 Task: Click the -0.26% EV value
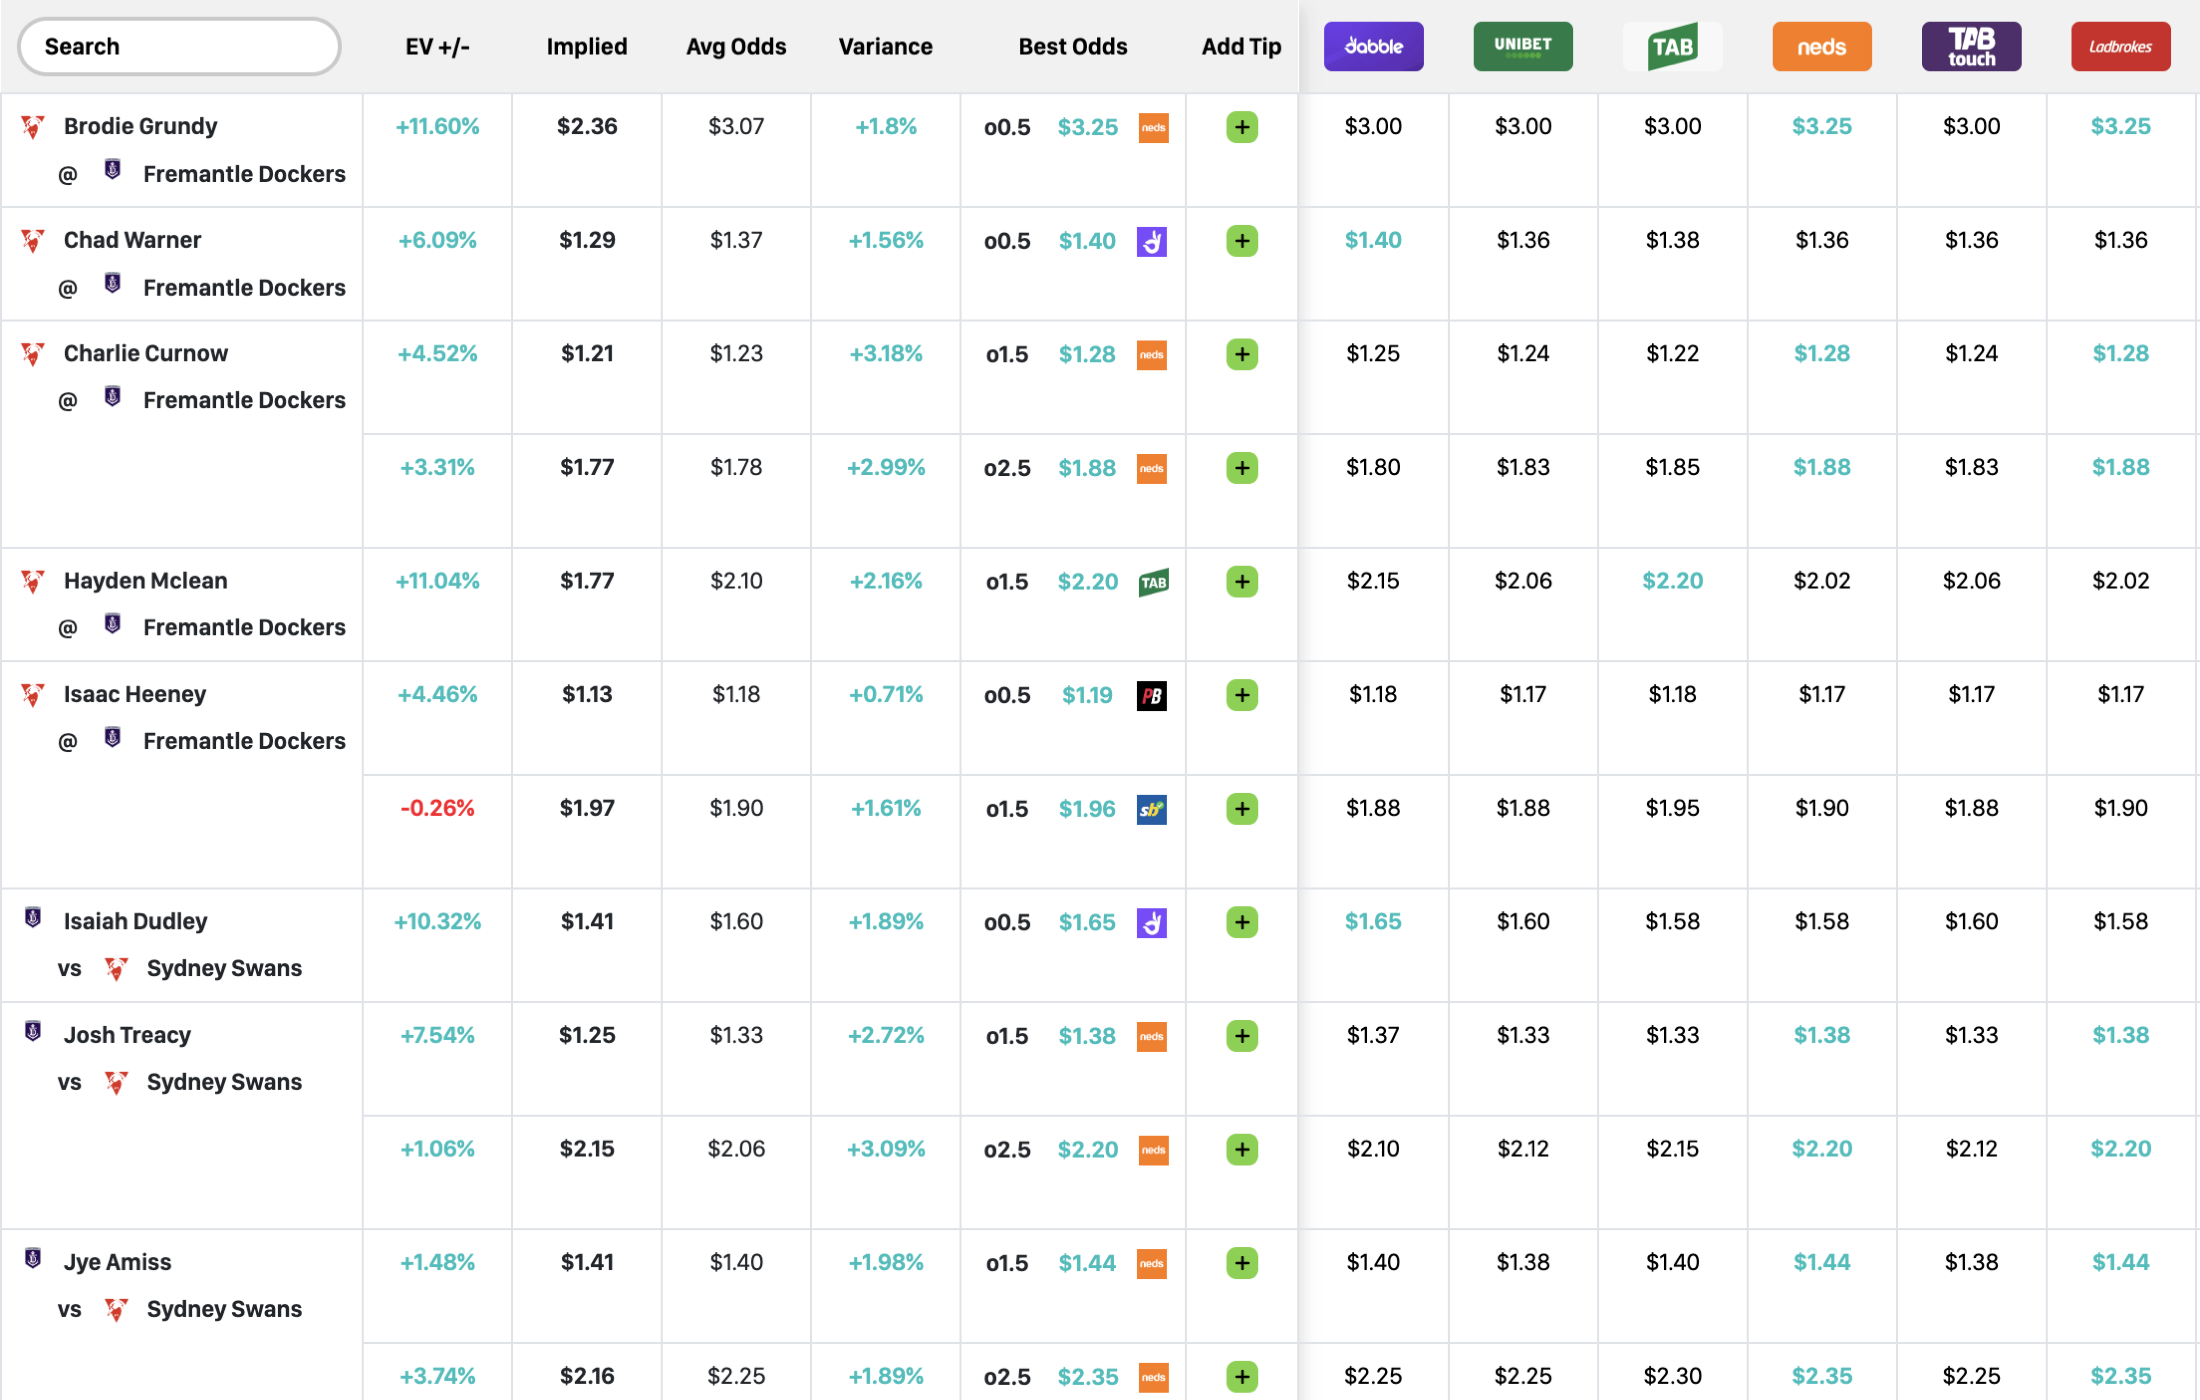click(x=437, y=808)
